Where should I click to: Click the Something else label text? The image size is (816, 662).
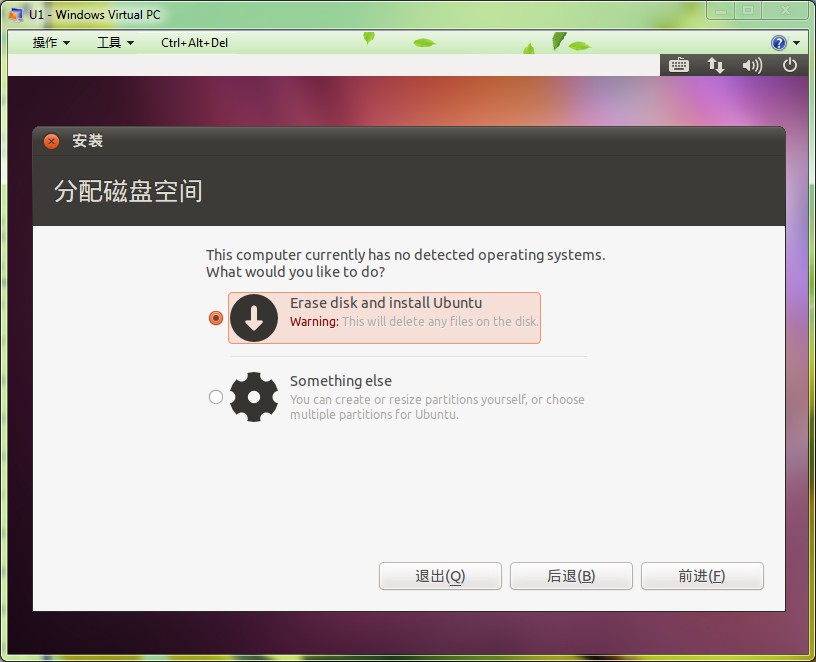341,381
